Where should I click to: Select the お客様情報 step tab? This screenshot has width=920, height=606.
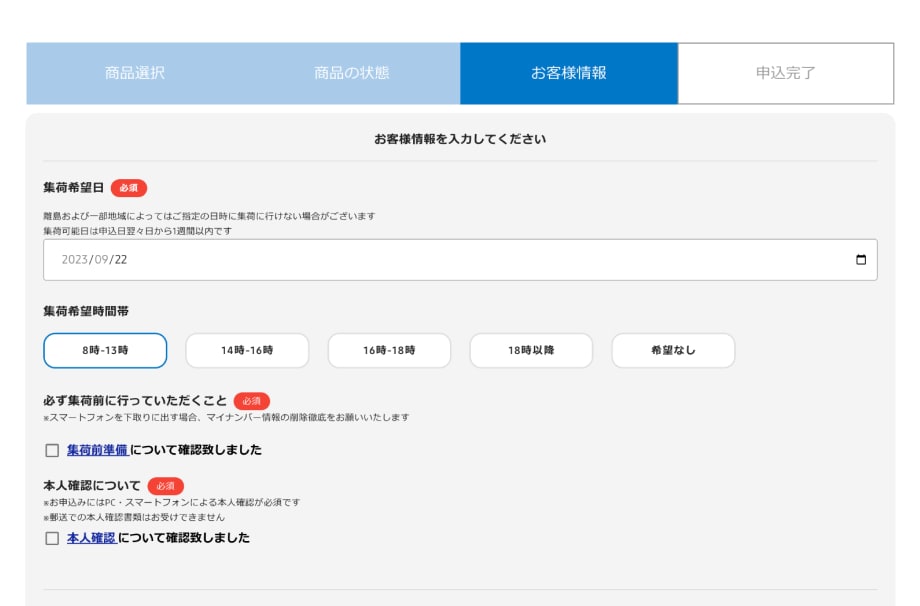(568, 73)
